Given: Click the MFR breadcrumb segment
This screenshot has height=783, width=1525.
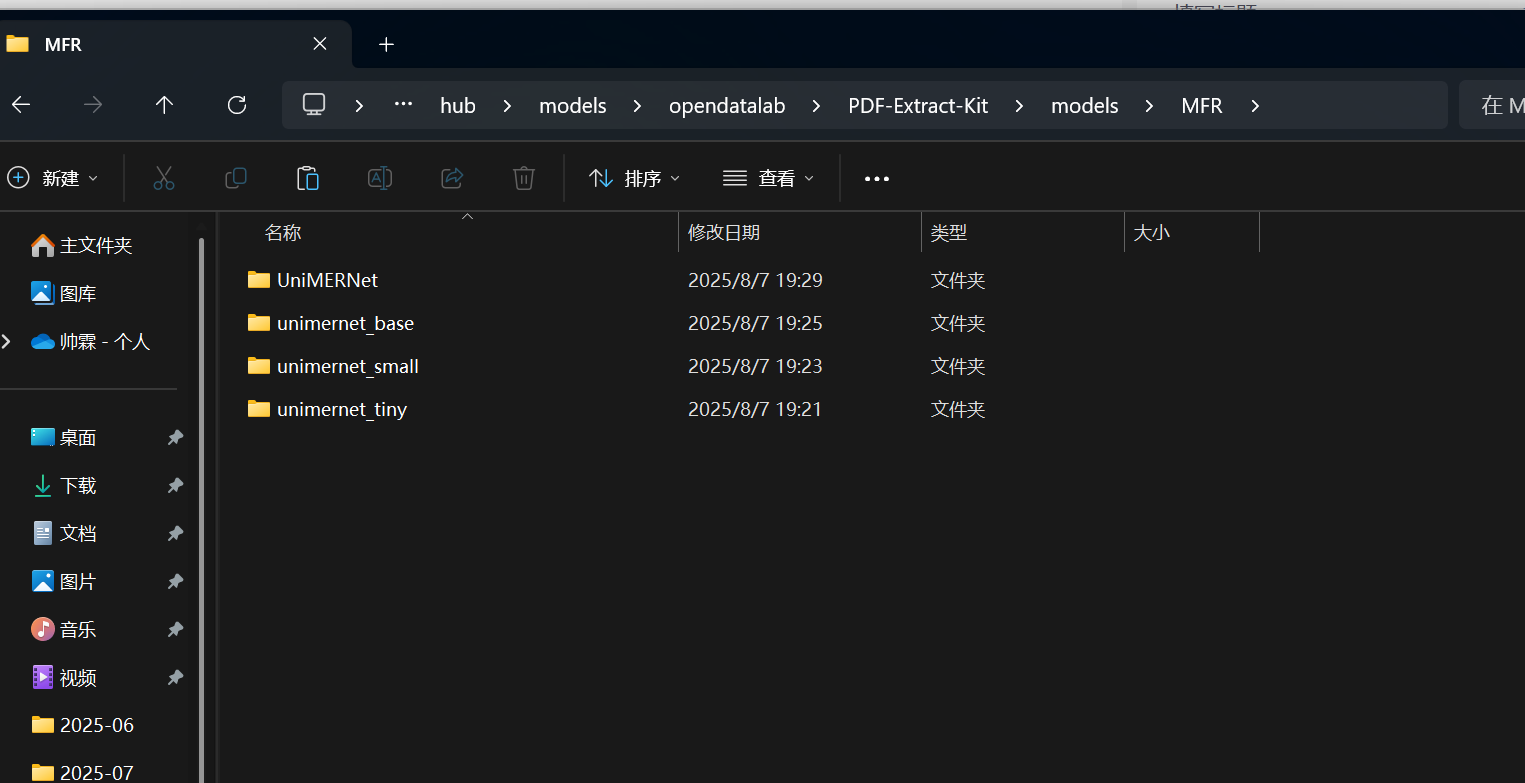Looking at the screenshot, I should (1202, 106).
